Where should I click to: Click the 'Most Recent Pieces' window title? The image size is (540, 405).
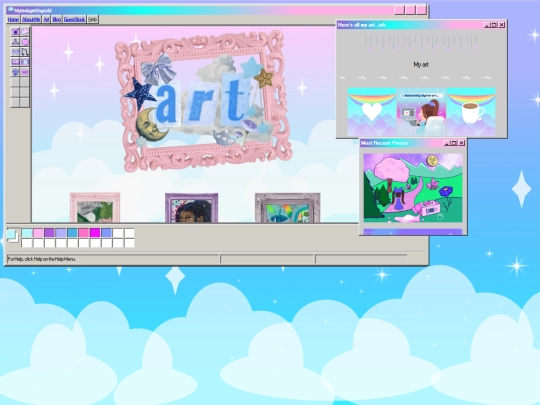(384, 143)
